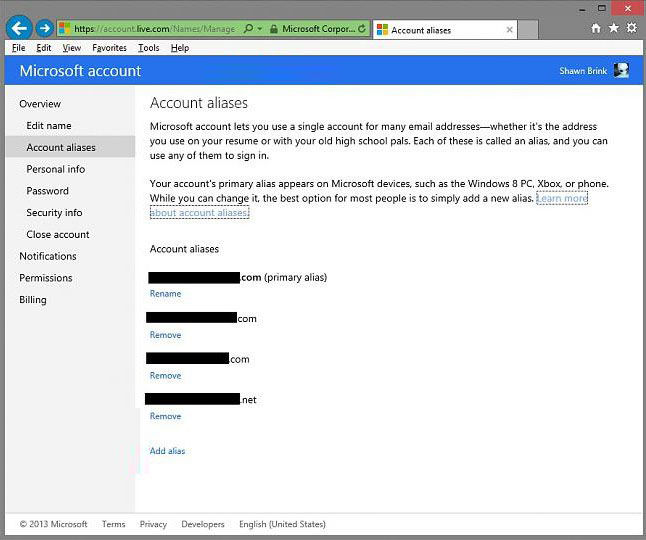Minimize the browser window
The width and height of the screenshot is (646, 540).
(582, 9)
